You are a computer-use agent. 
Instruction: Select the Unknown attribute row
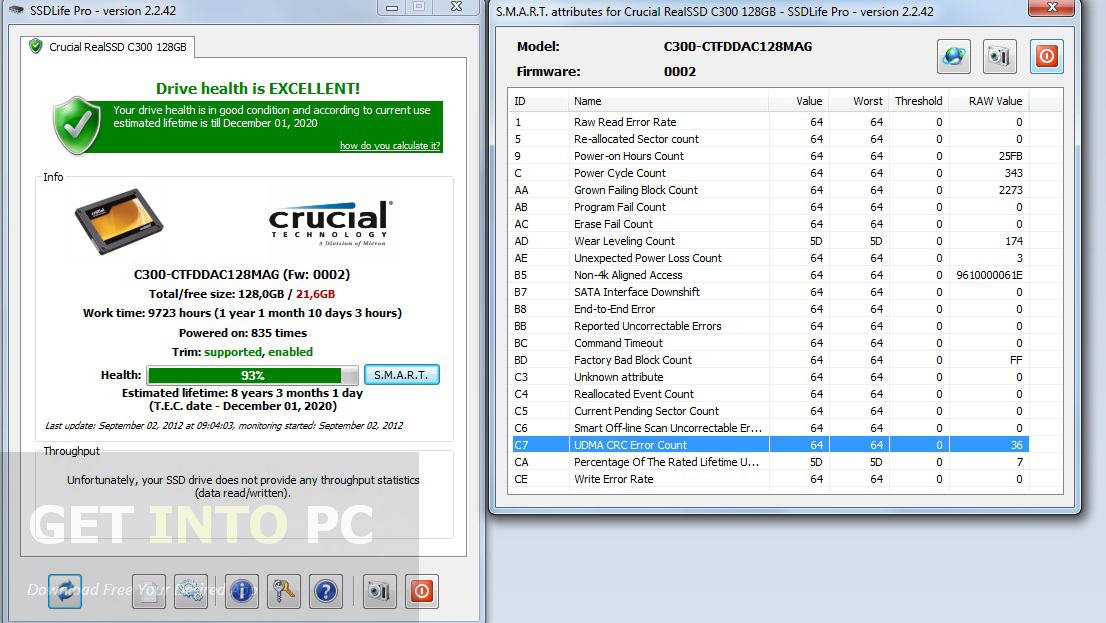click(769, 377)
